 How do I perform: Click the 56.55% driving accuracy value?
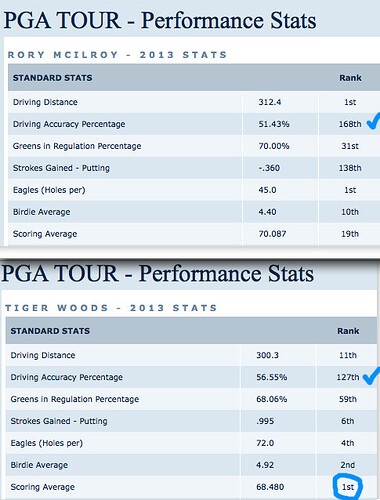pos(271,377)
